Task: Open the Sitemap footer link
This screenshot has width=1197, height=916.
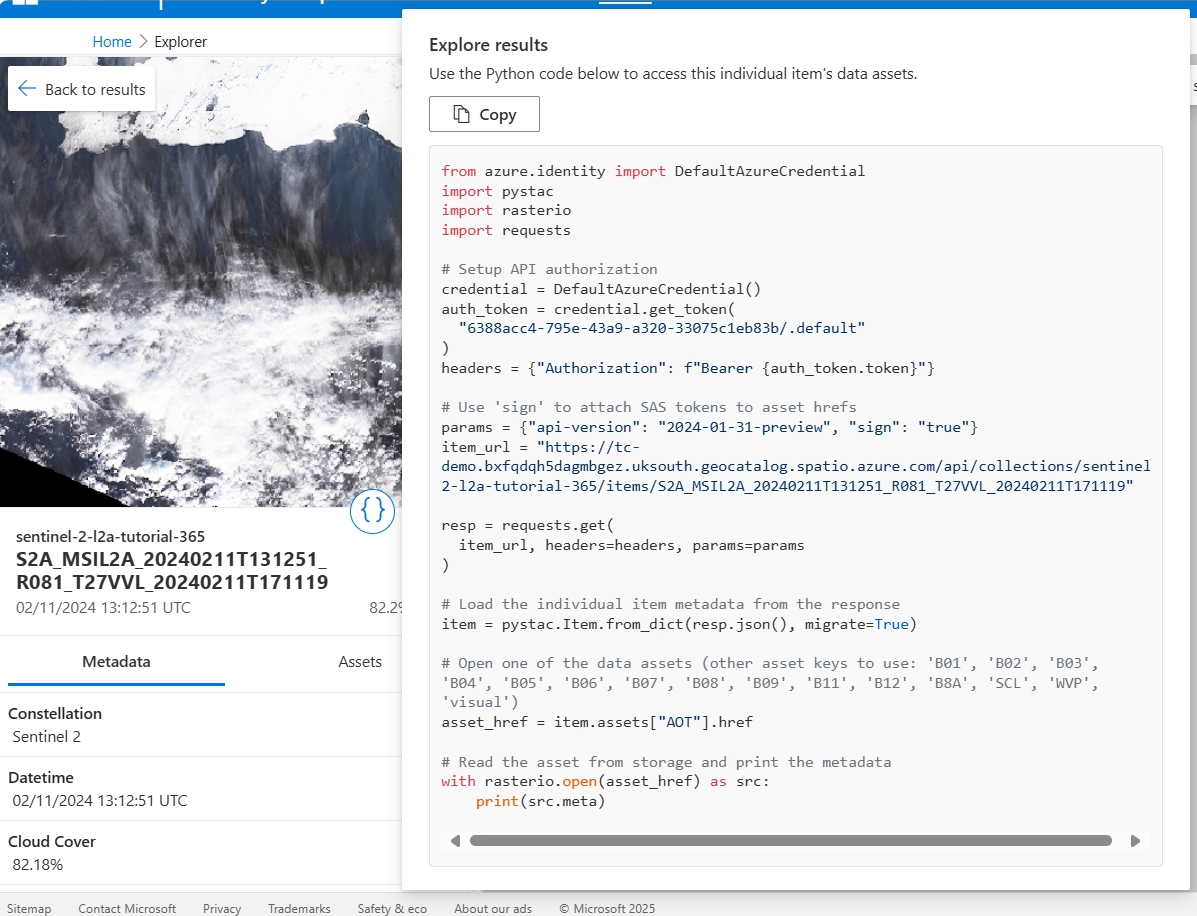Action: [29, 908]
